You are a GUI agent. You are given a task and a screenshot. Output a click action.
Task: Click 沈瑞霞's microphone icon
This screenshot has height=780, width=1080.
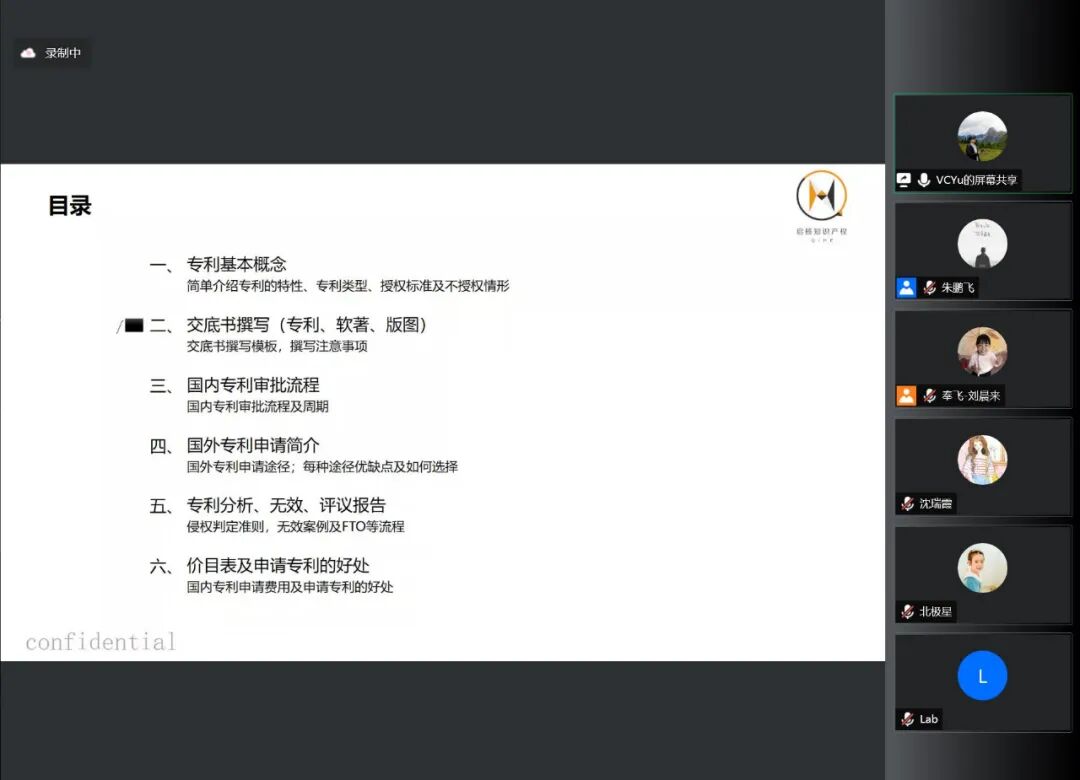point(909,503)
